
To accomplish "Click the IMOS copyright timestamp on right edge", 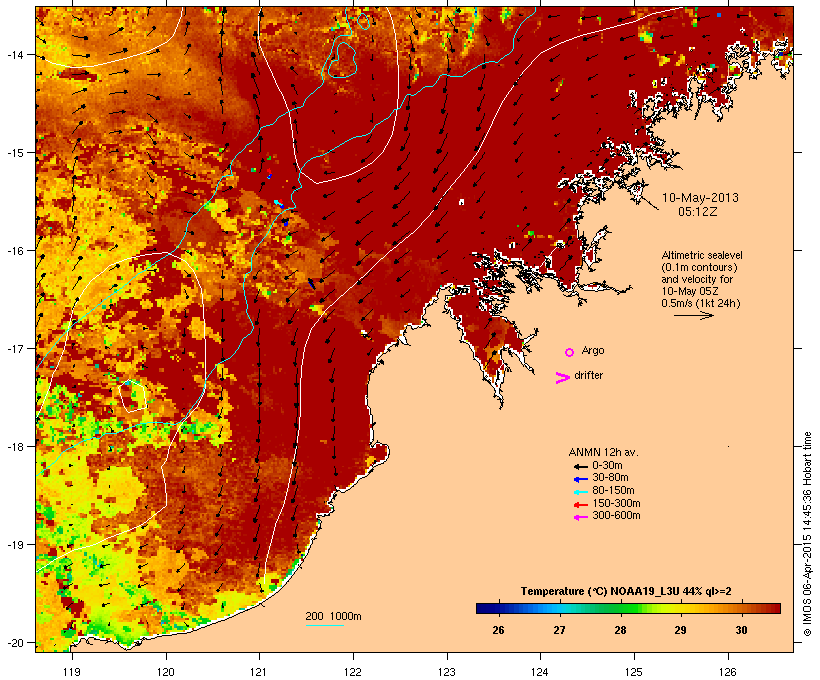I will click(x=807, y=534).
